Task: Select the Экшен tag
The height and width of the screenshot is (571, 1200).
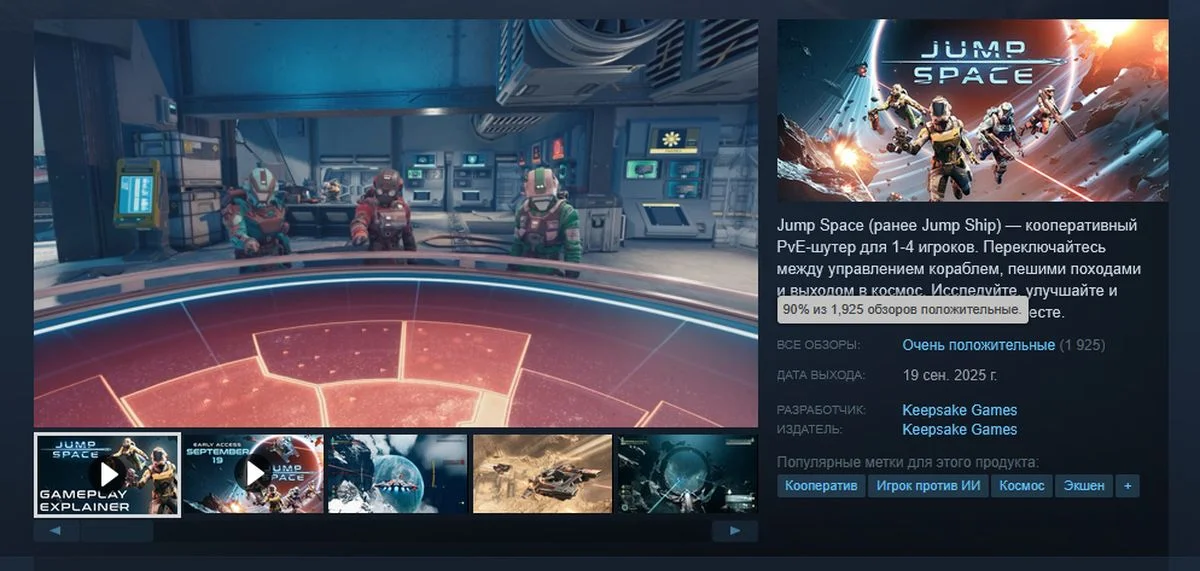Action: tap(1084, 486)
